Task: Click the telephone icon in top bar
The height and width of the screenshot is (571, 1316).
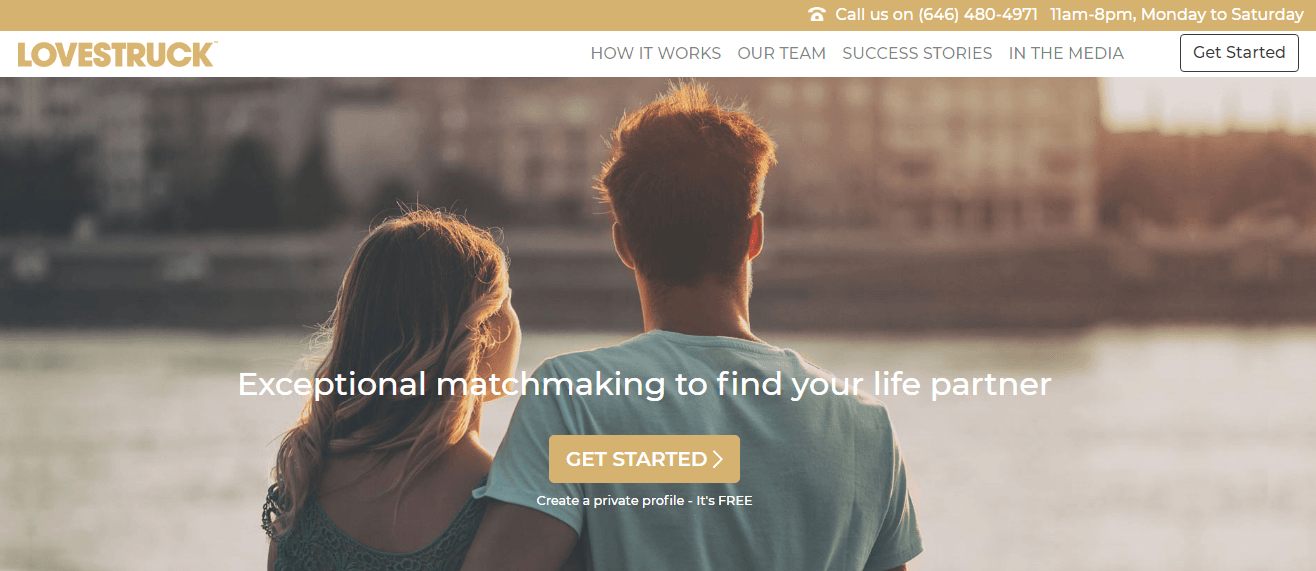Action: (817, 14)
